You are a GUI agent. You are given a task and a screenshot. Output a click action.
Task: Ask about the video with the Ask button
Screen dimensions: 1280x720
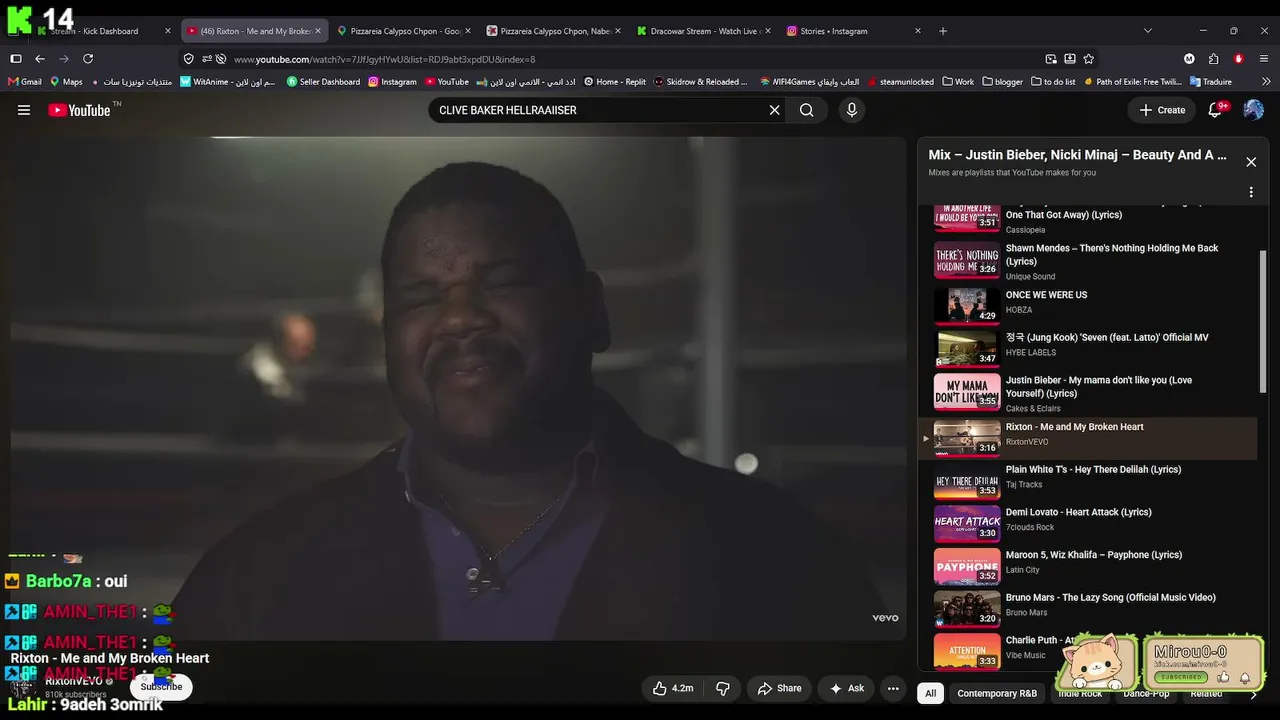point(846,688)
